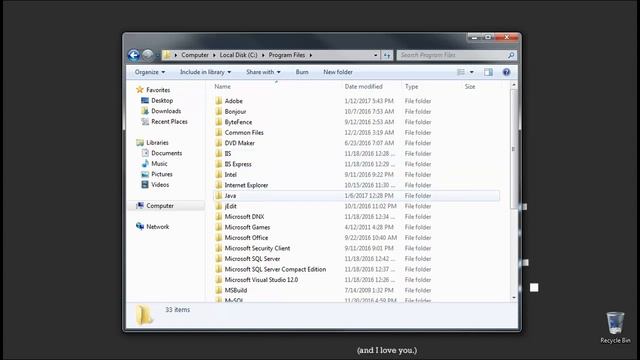Open the Share with dropdown
Image resolution: width=640 pixels, height=360 pixels.
coord(263,72)
